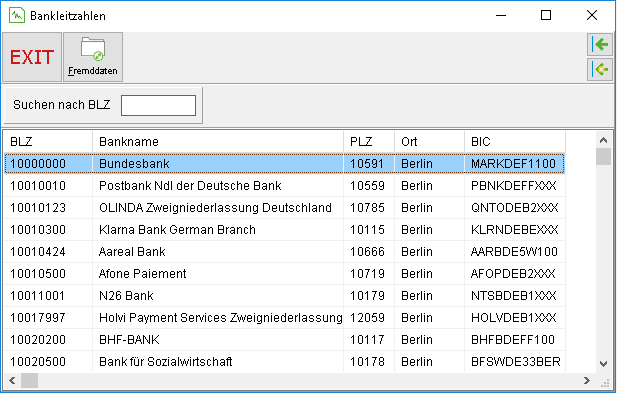
Task: Close the Bankleitzahlen window
Action: 591,16
